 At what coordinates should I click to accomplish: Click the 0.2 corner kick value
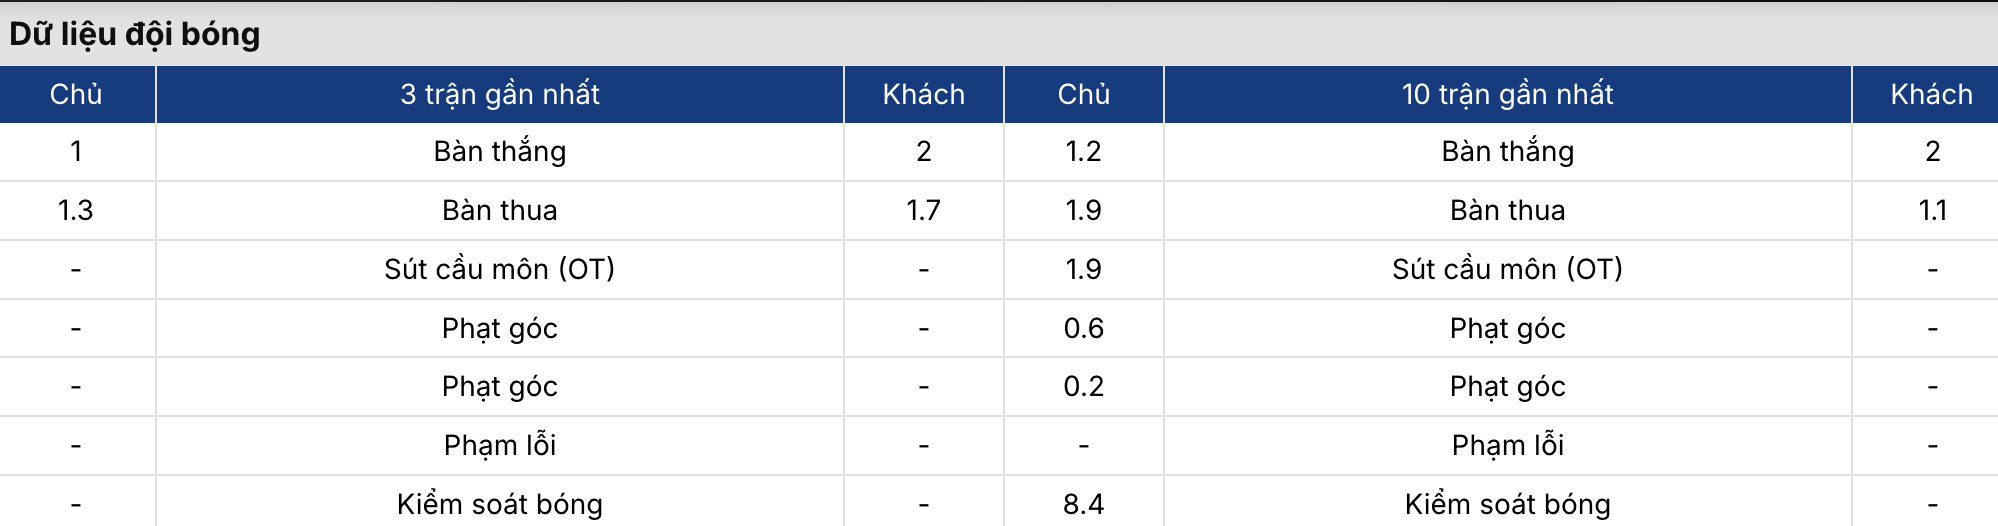pyautogui.click(x=1084, y=387)
